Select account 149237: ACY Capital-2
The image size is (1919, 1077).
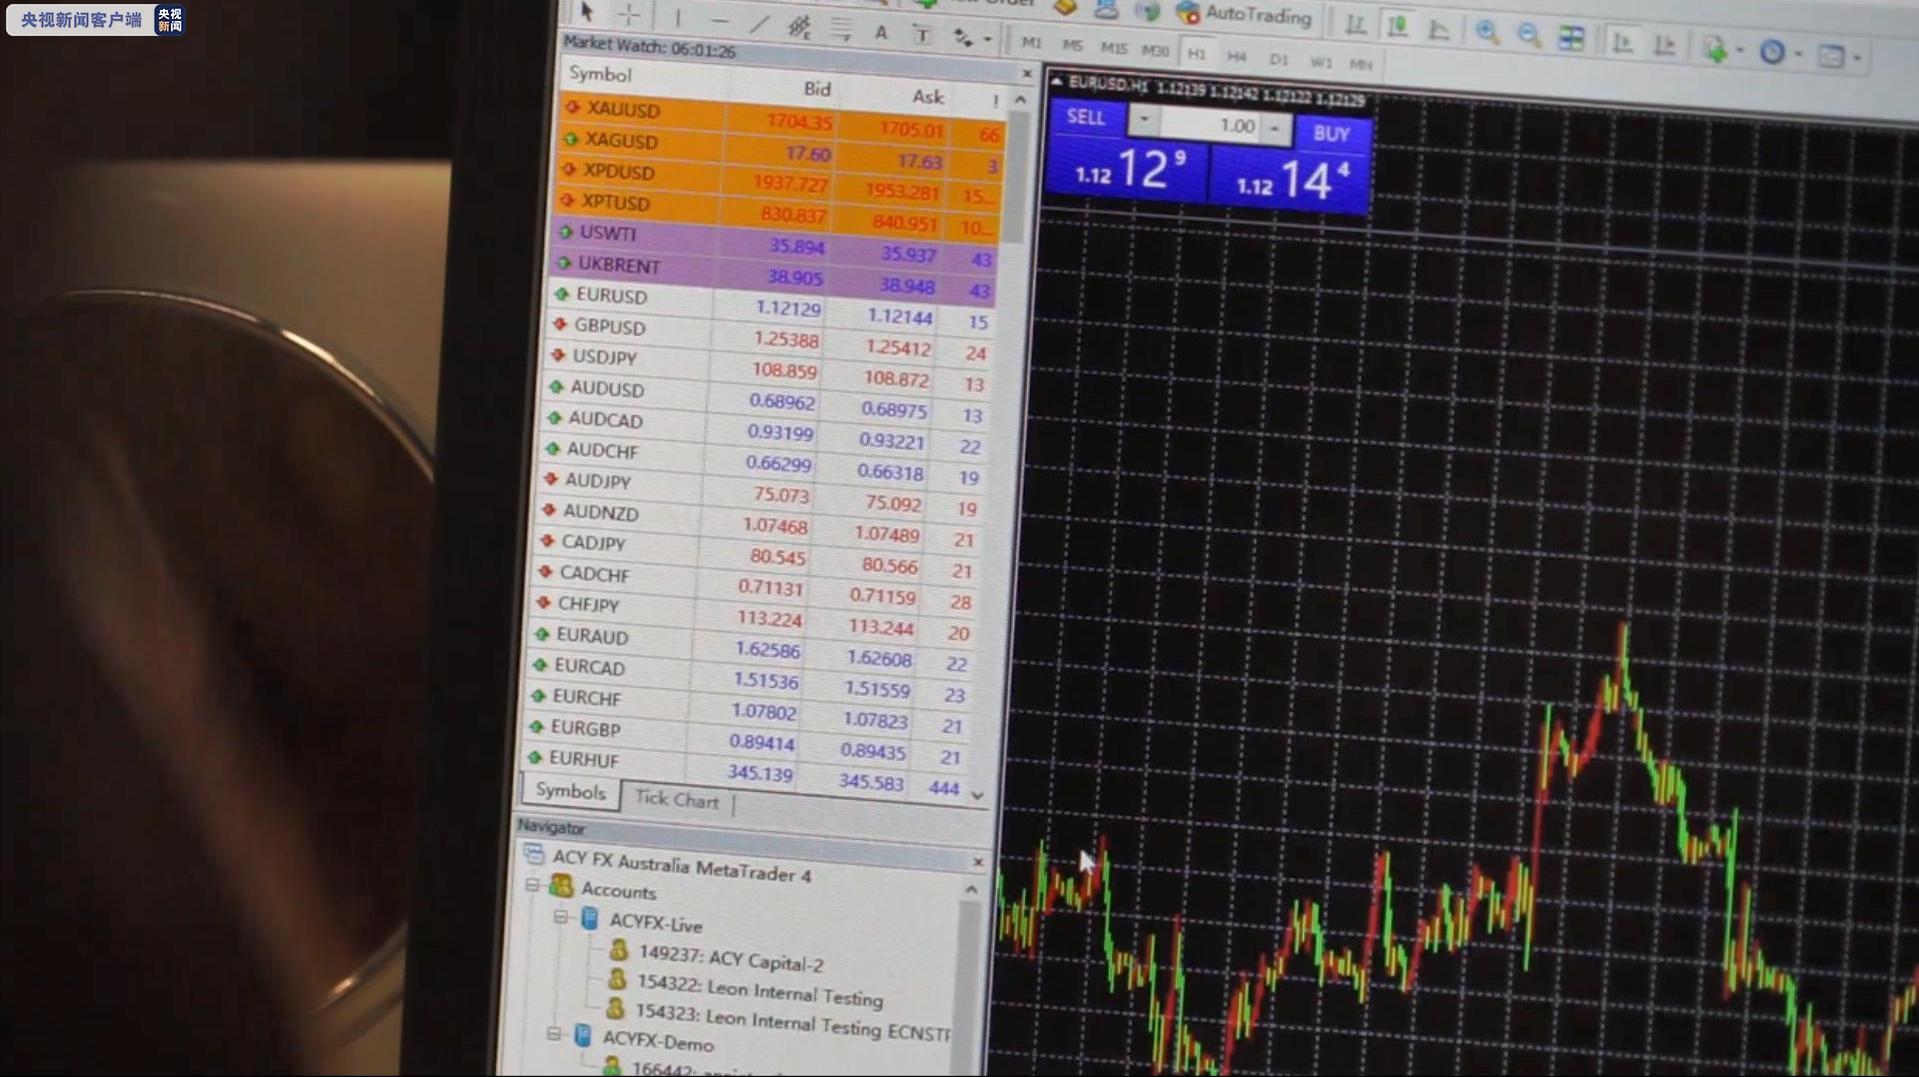pyautogui.click(x=730, y=959)
